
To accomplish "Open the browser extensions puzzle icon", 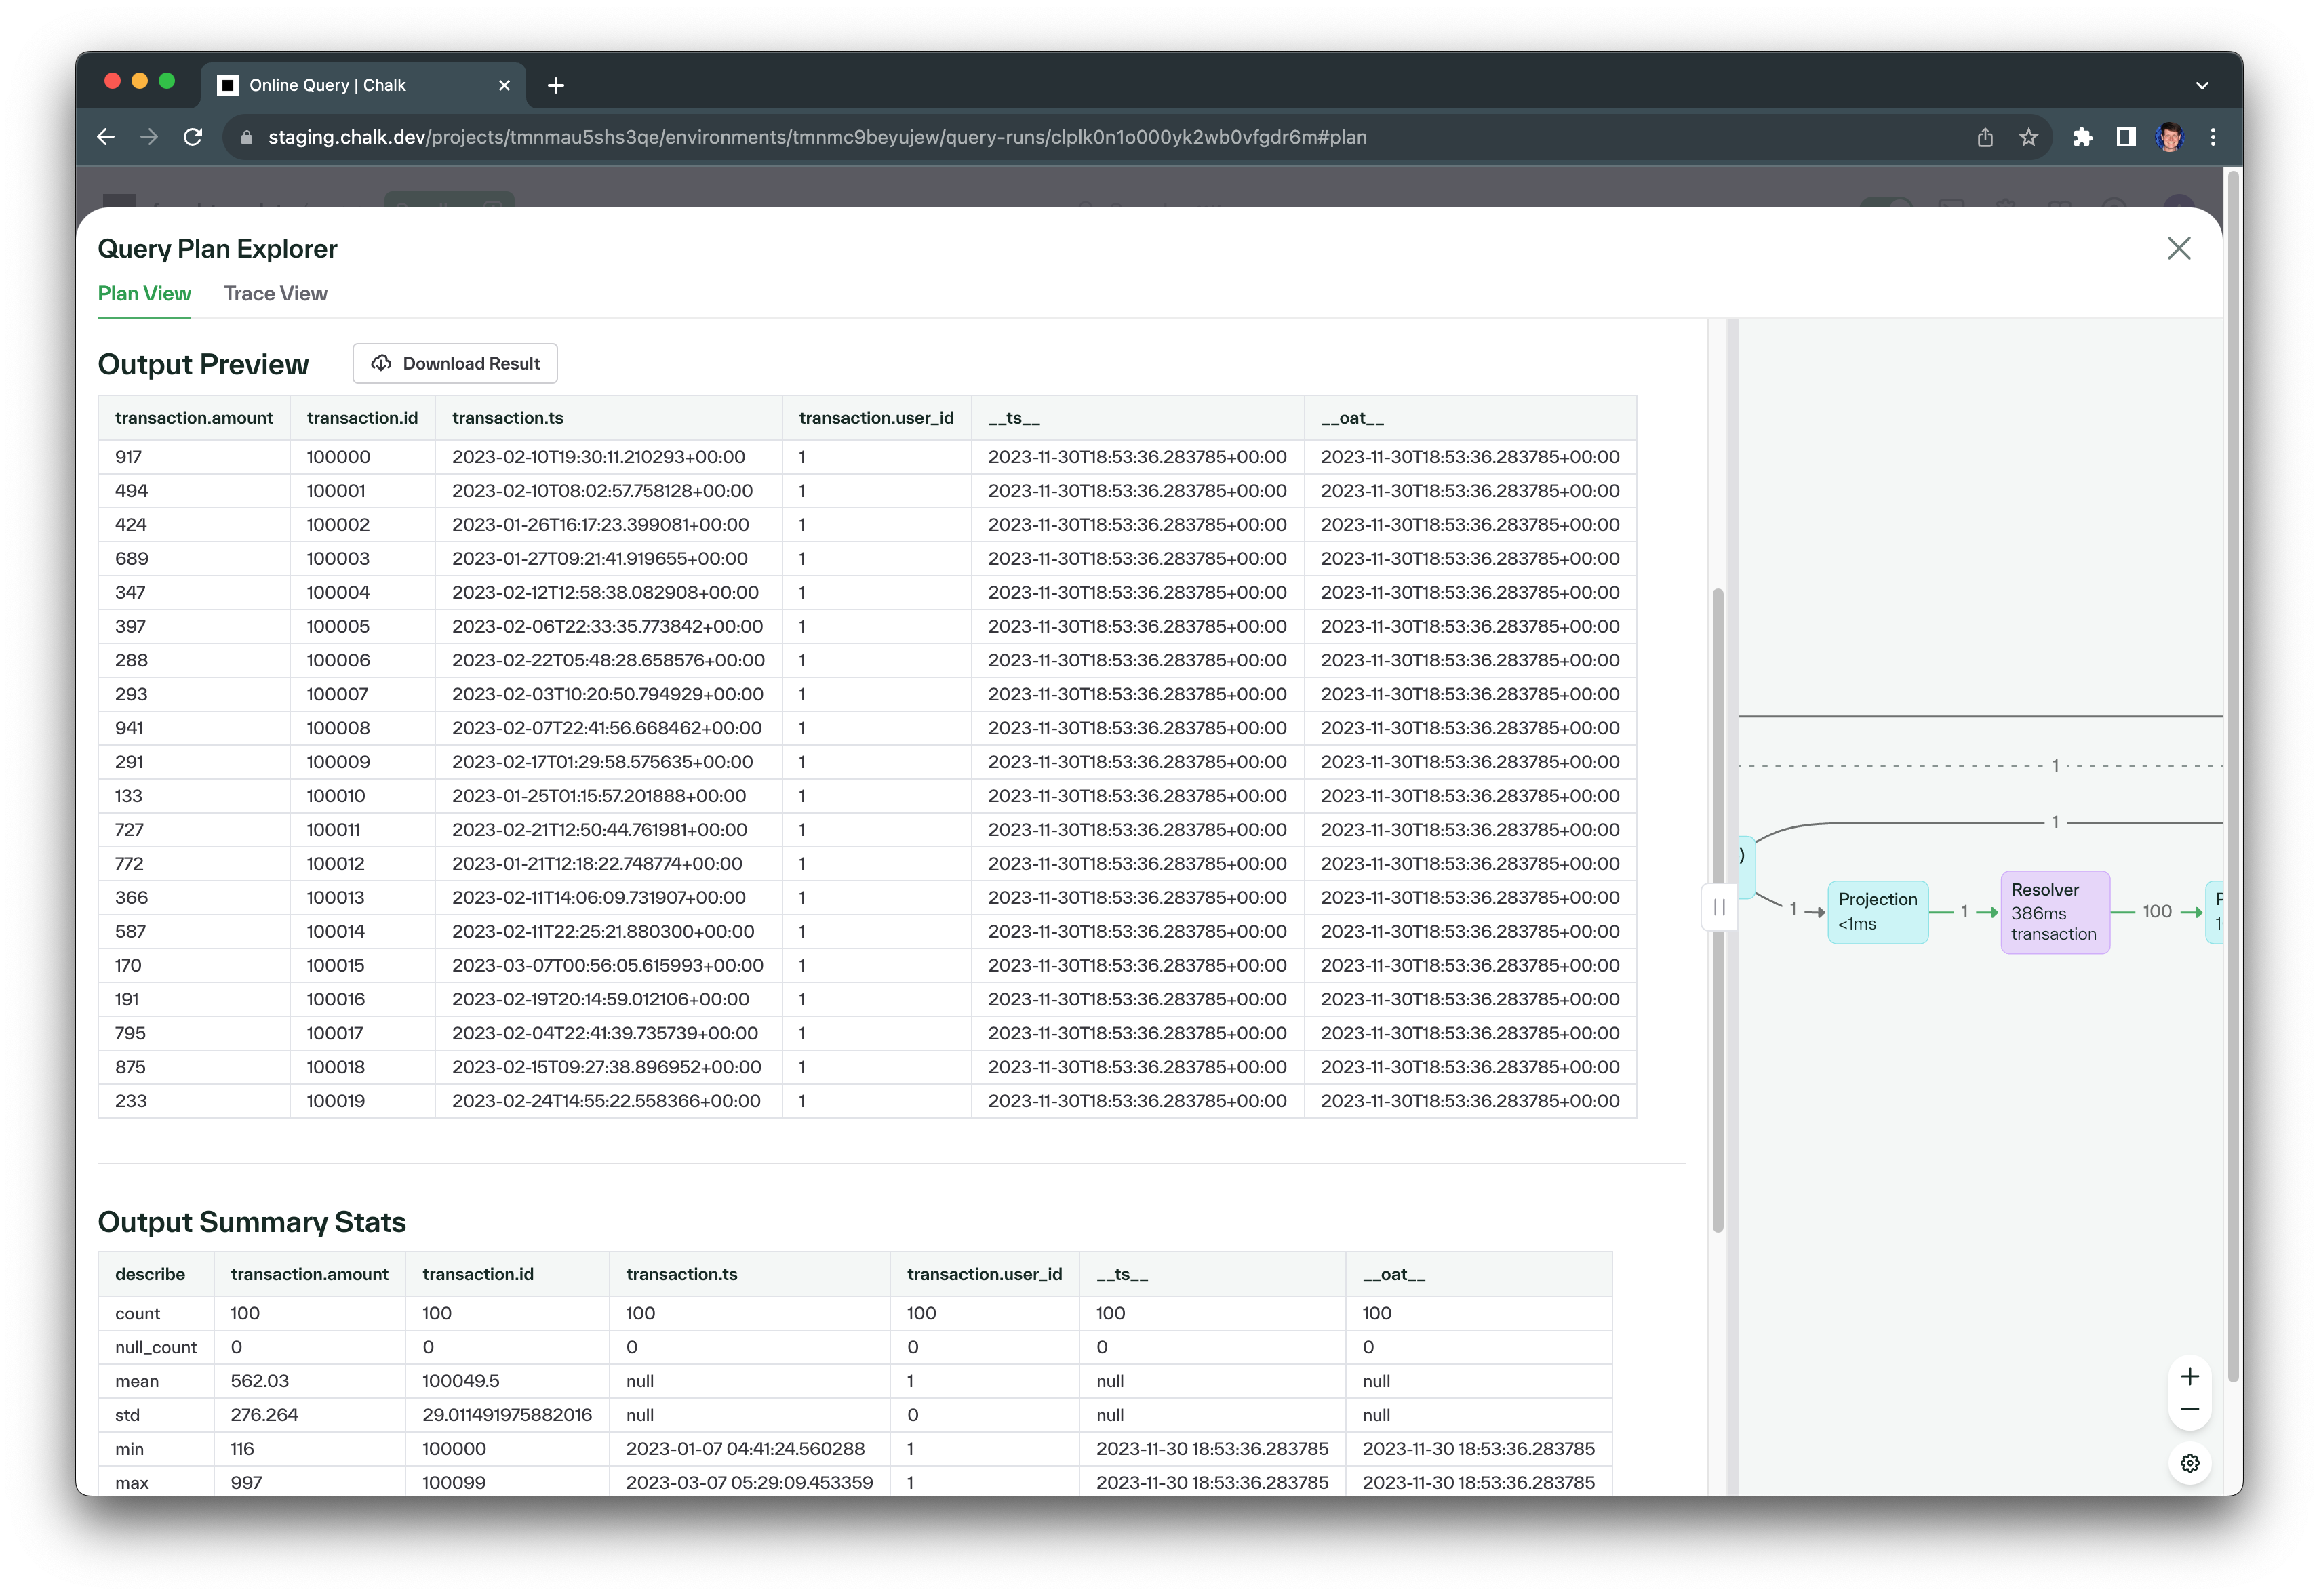I will pyautogui.click(x=2083, y=137).
